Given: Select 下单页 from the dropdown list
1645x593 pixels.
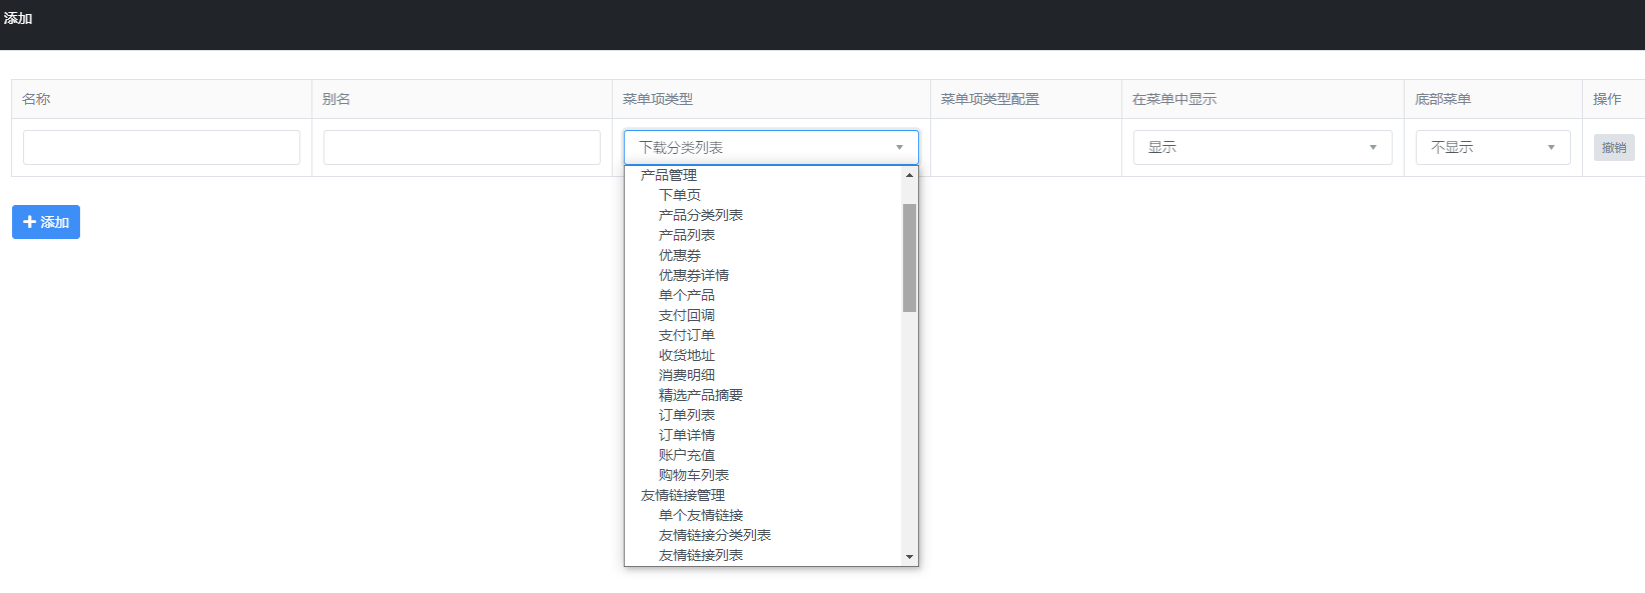Looking at the screenshot, I should coord(679,195).
